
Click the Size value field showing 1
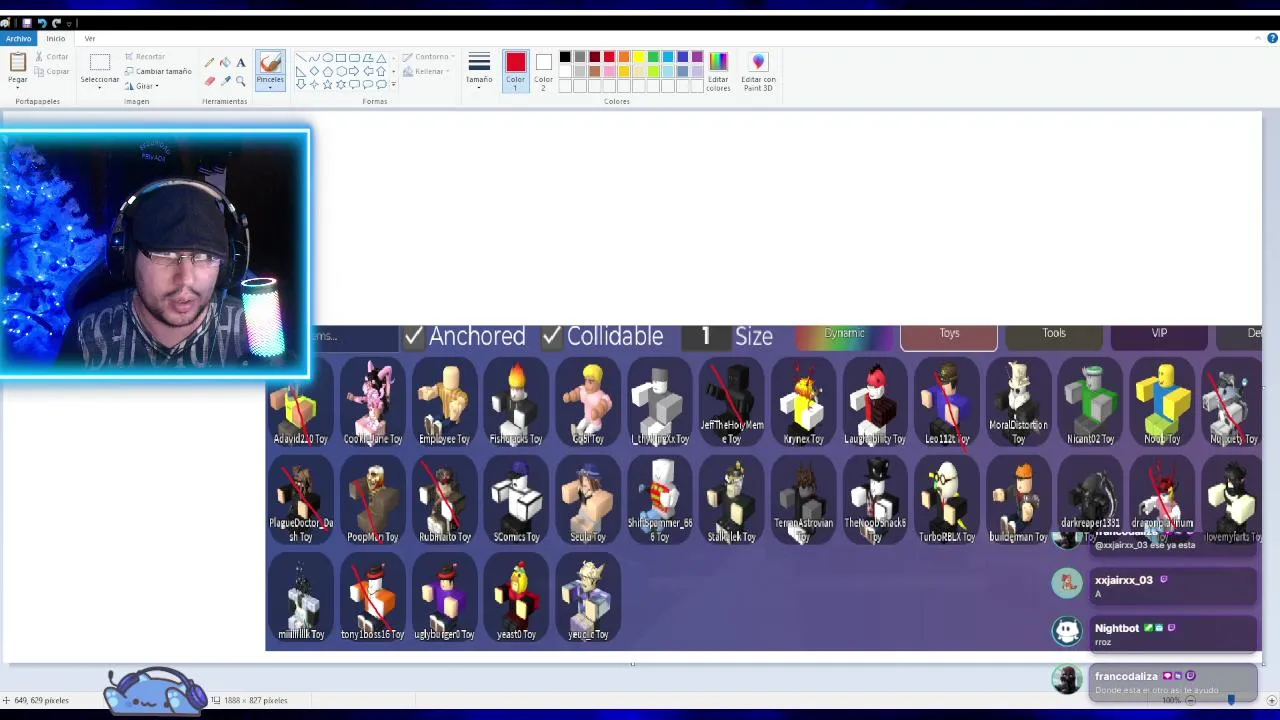point(705,337)
